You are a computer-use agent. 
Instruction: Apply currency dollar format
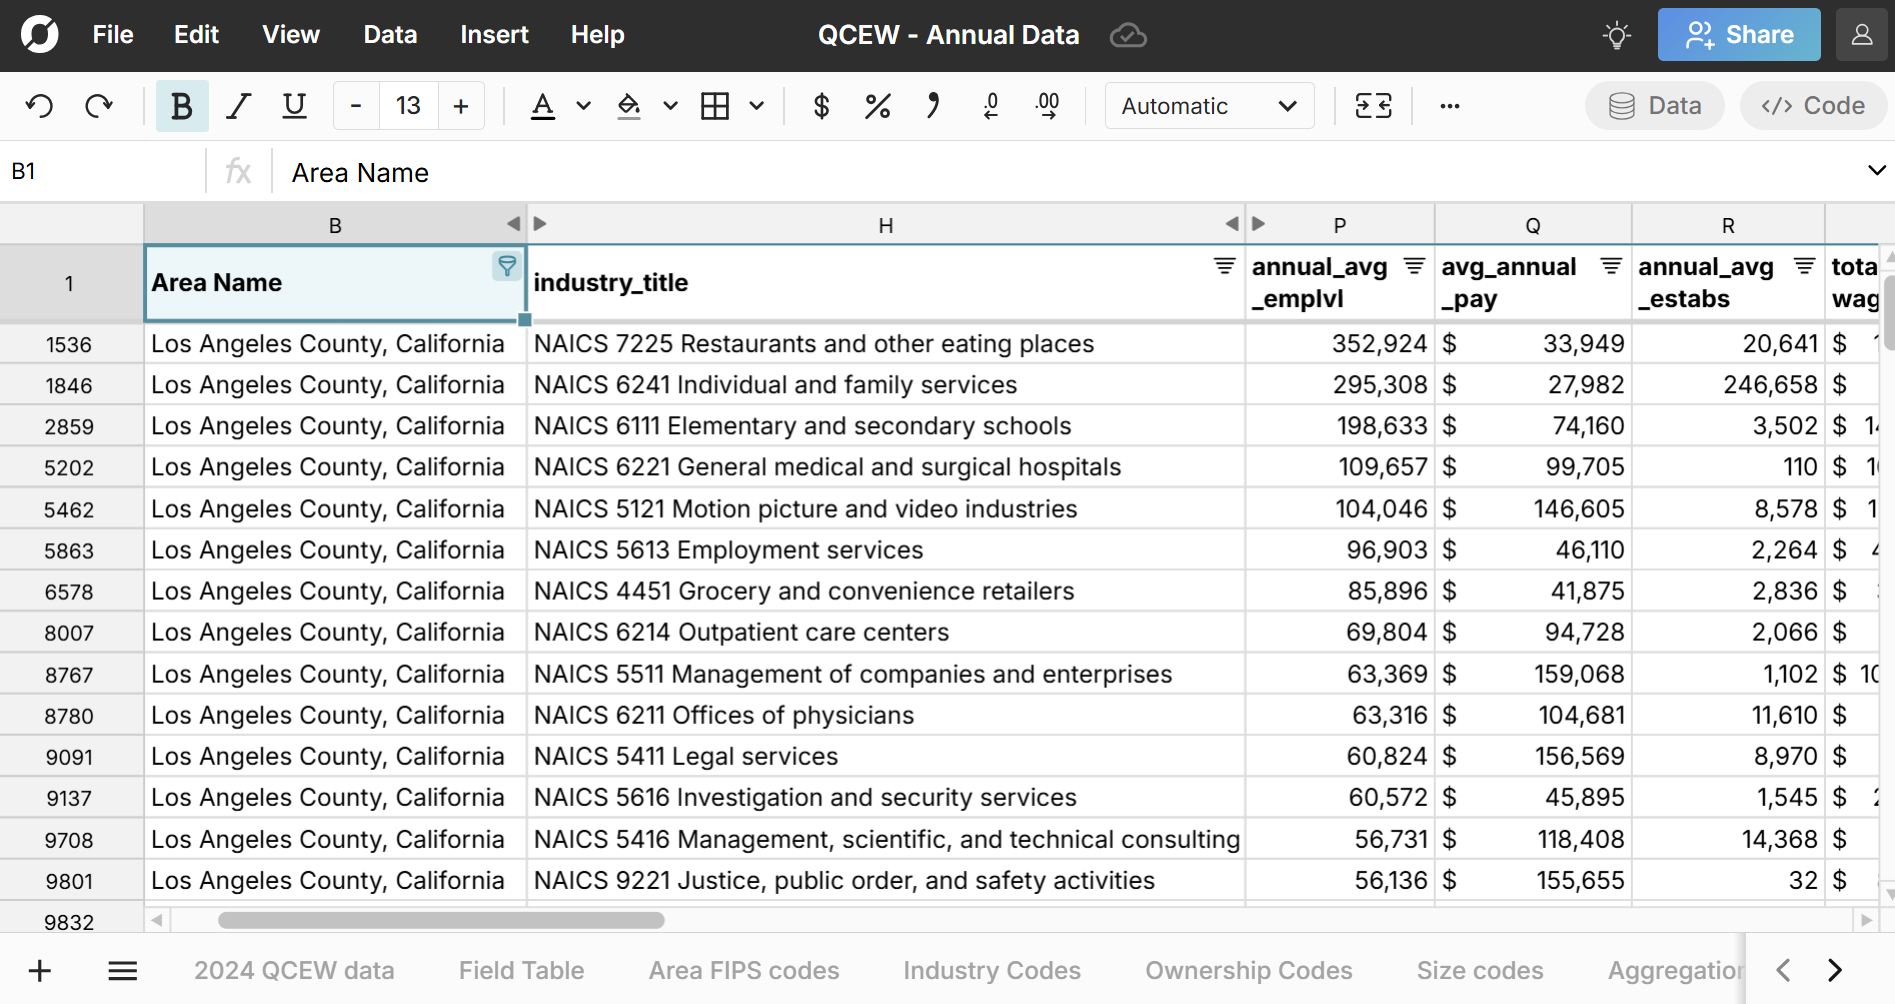[821, 106]
